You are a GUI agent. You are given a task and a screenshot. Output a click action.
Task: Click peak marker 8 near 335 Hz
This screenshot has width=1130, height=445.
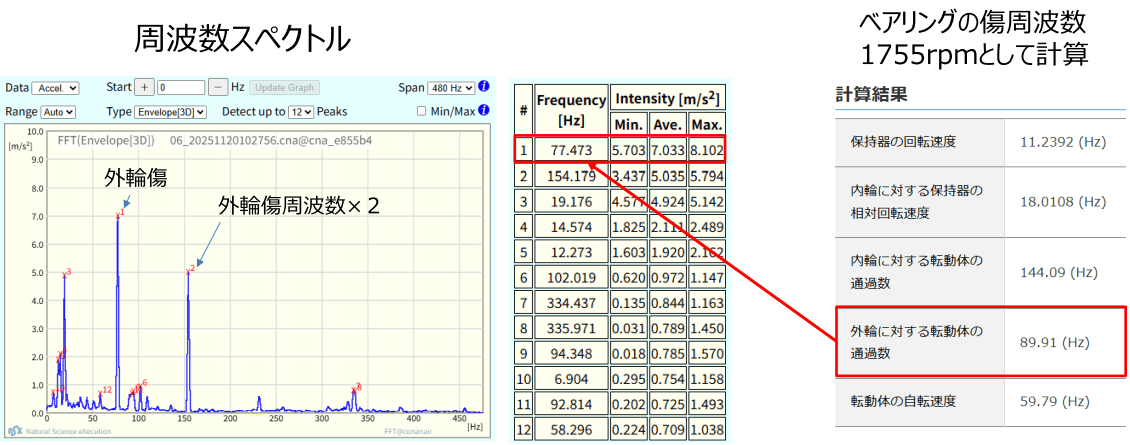(356, 388)
